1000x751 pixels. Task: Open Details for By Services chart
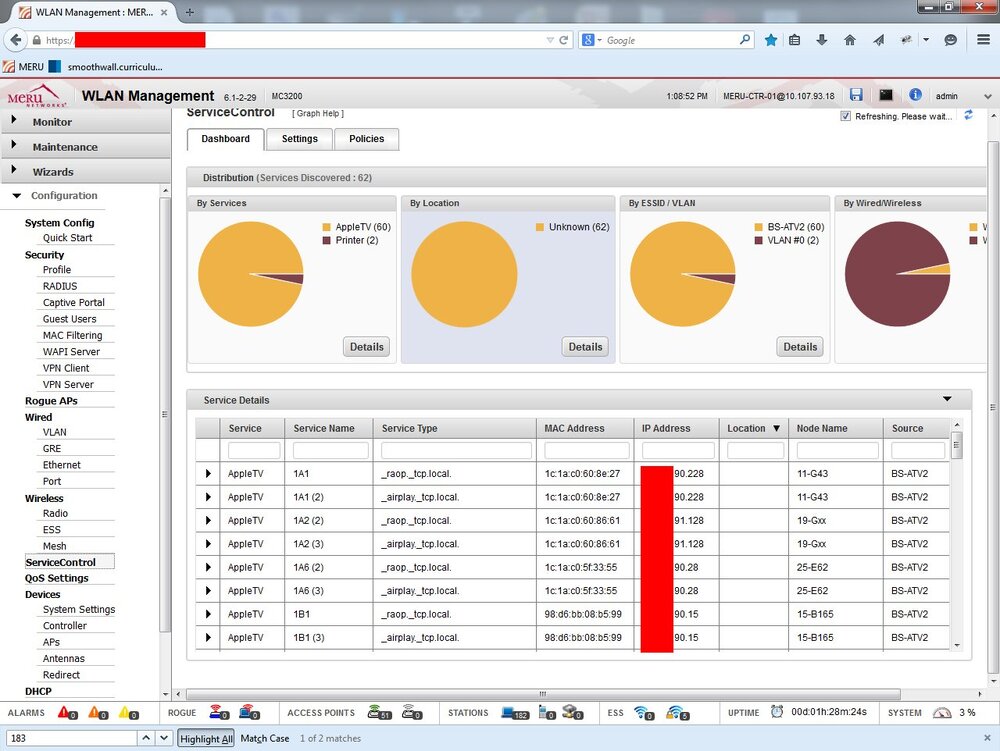click(x=367, y=347)
